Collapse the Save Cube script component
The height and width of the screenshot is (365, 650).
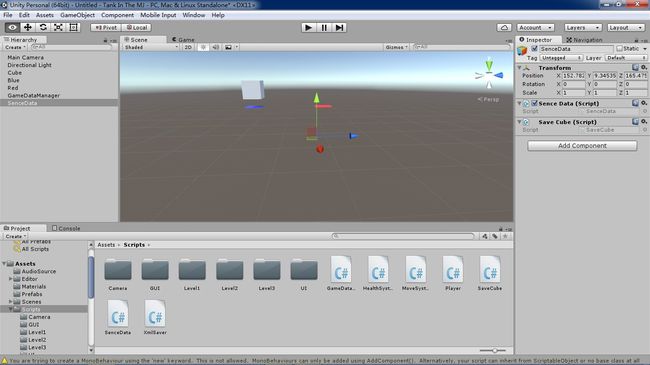point(519,122)
